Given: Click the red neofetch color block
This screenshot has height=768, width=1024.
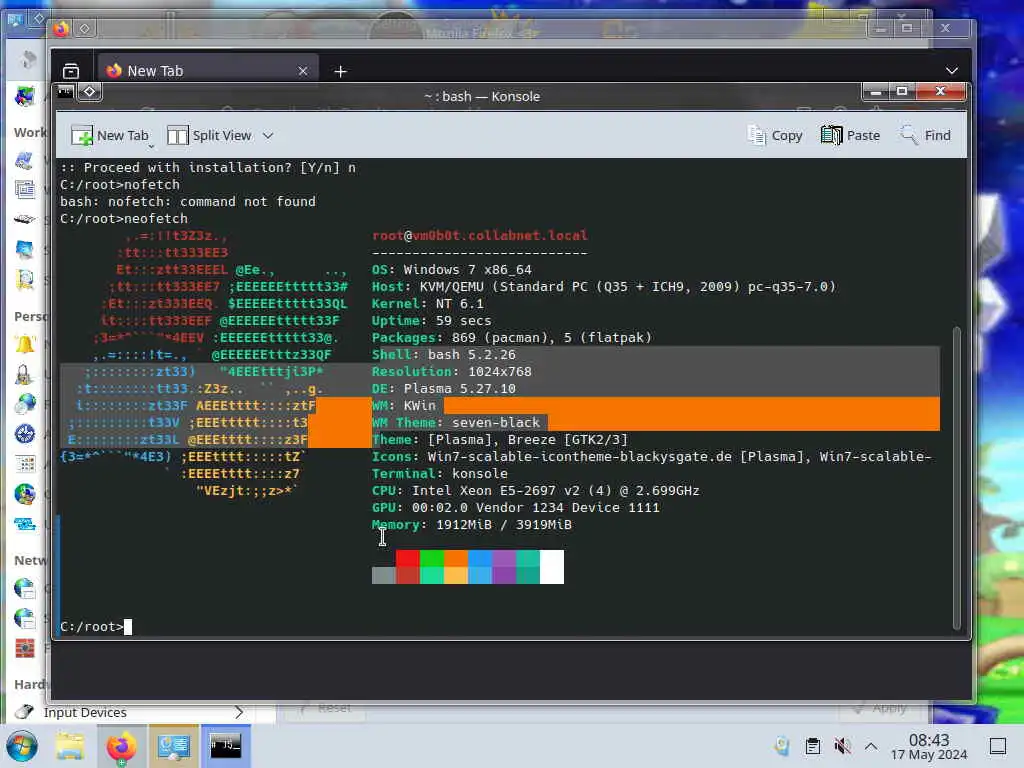Looking at the screenshot, I should click(408, 558).
